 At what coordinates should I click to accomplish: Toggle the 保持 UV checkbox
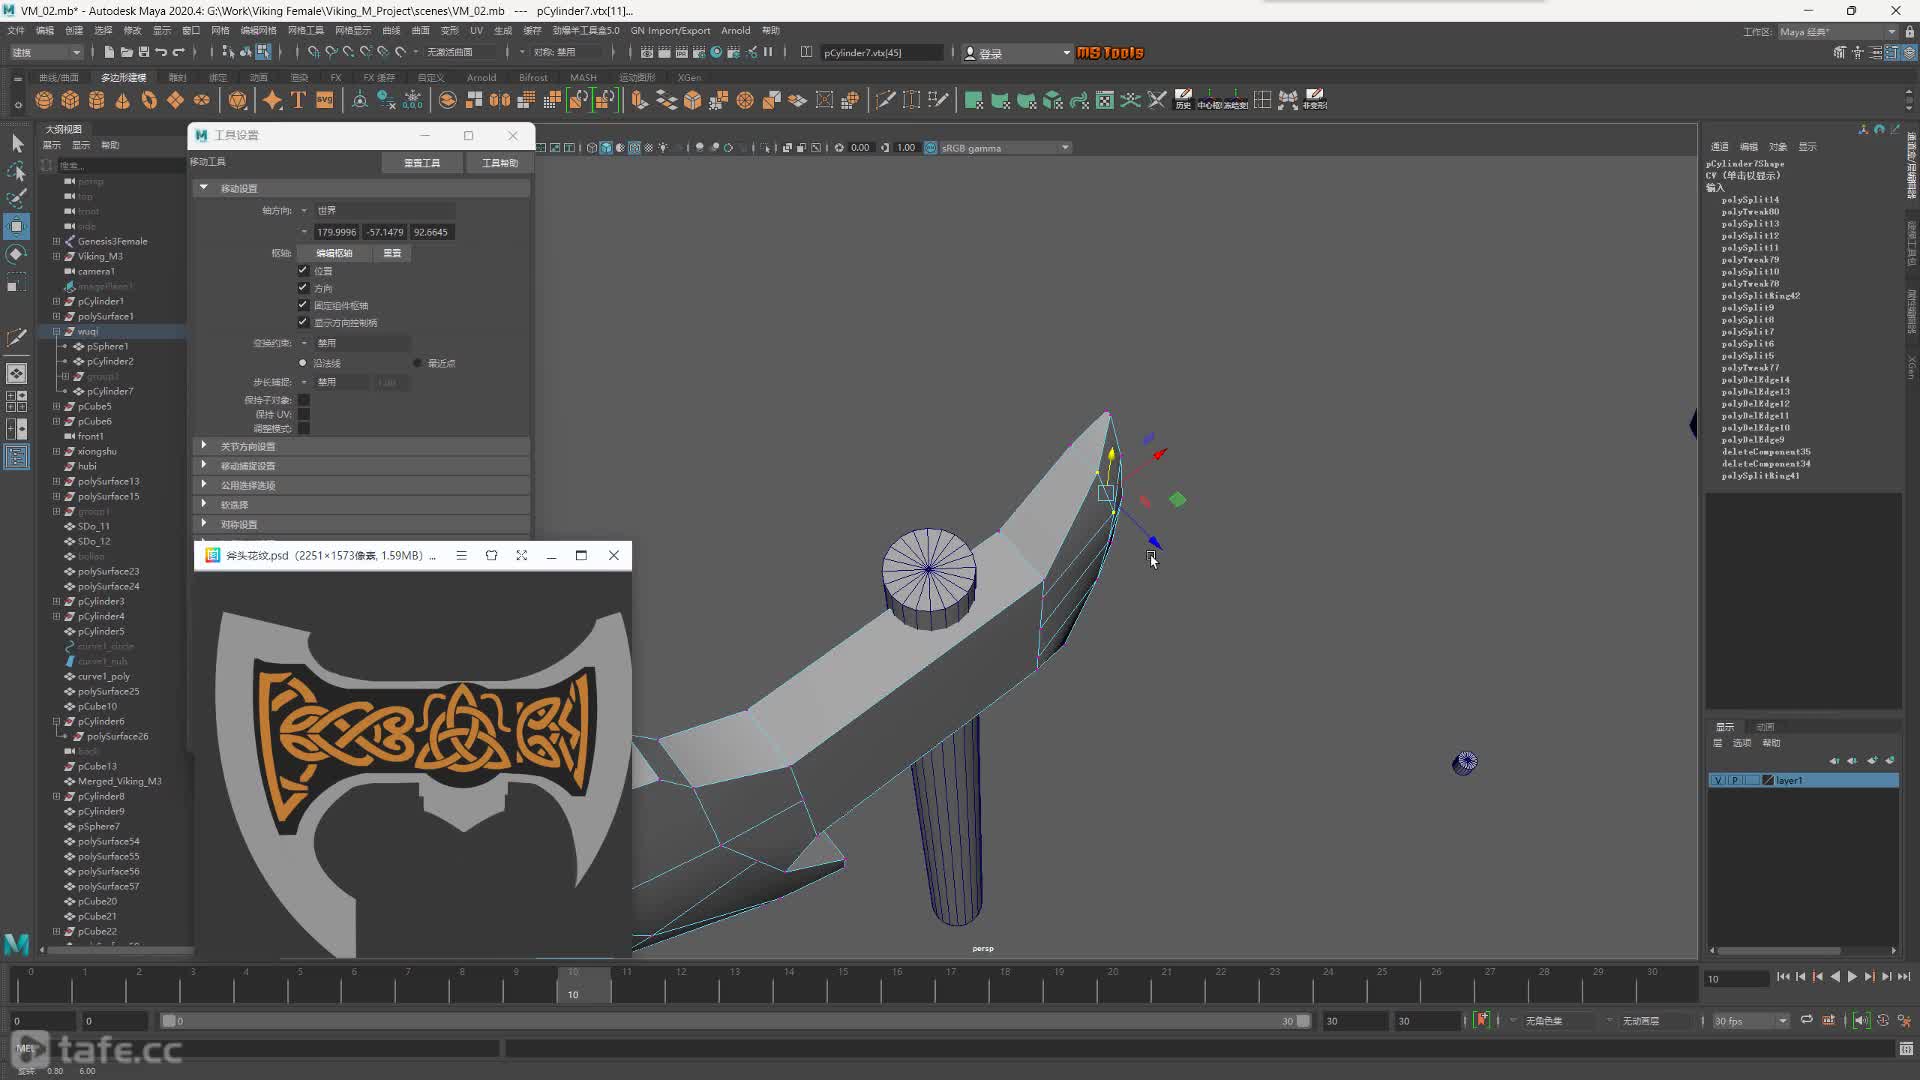click(304, 414)
